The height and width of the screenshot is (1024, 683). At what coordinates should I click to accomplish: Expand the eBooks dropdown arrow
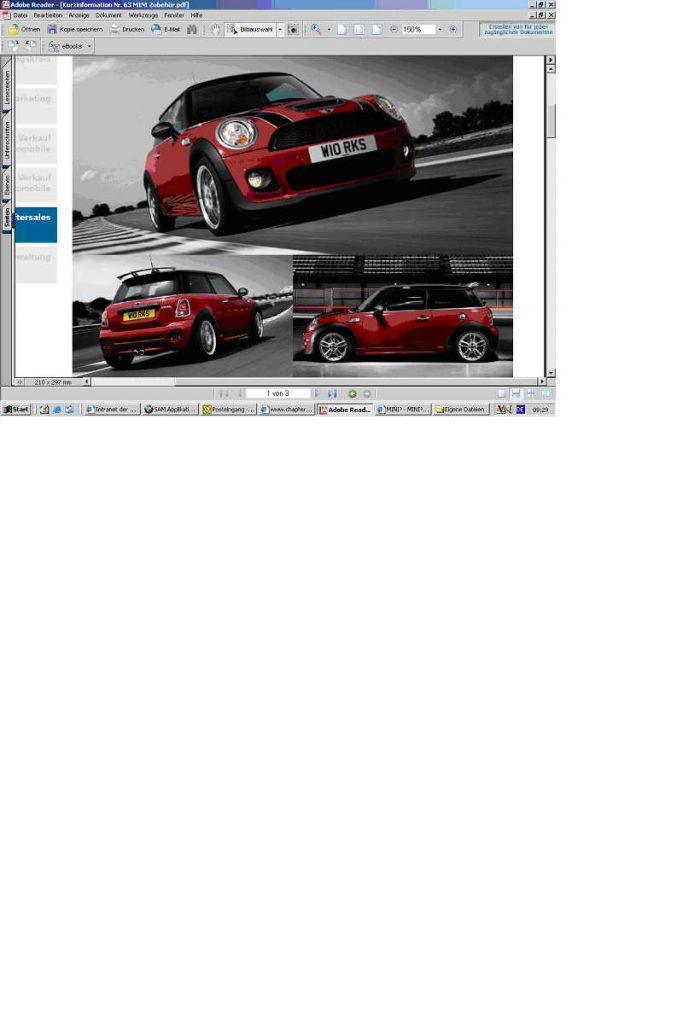coord(89,46)
